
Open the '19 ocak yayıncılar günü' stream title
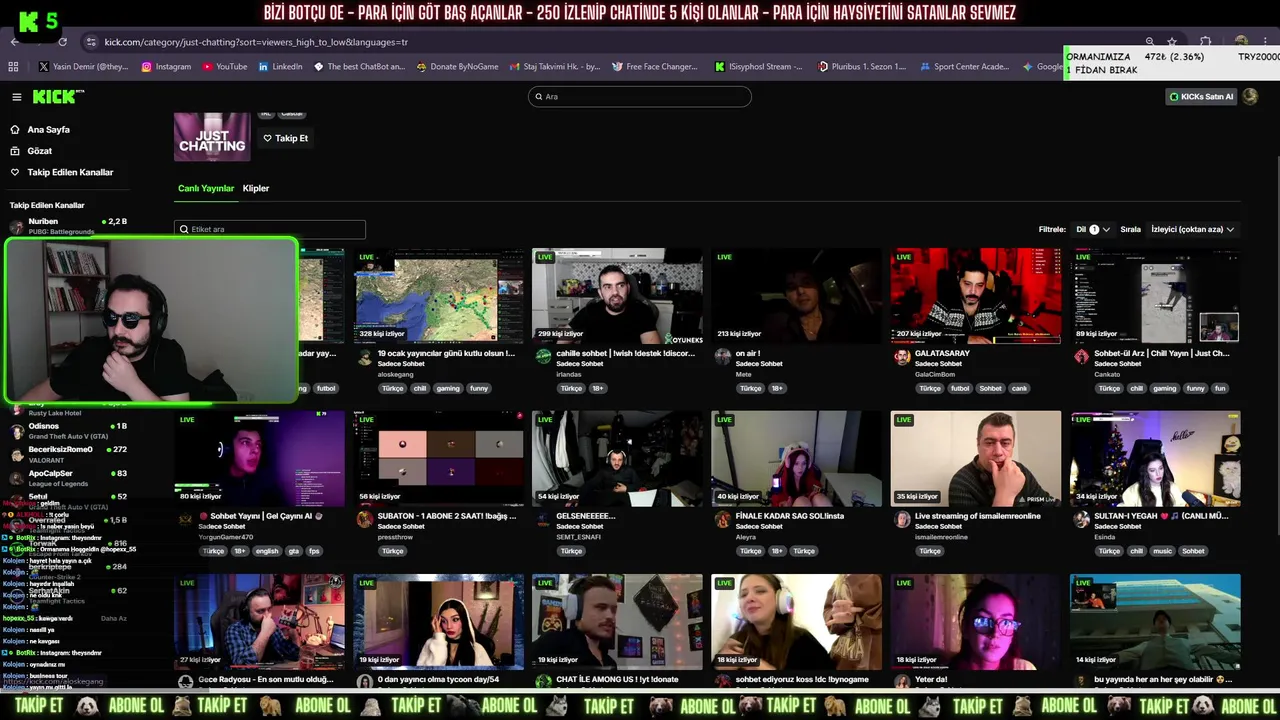pos(446,353)
